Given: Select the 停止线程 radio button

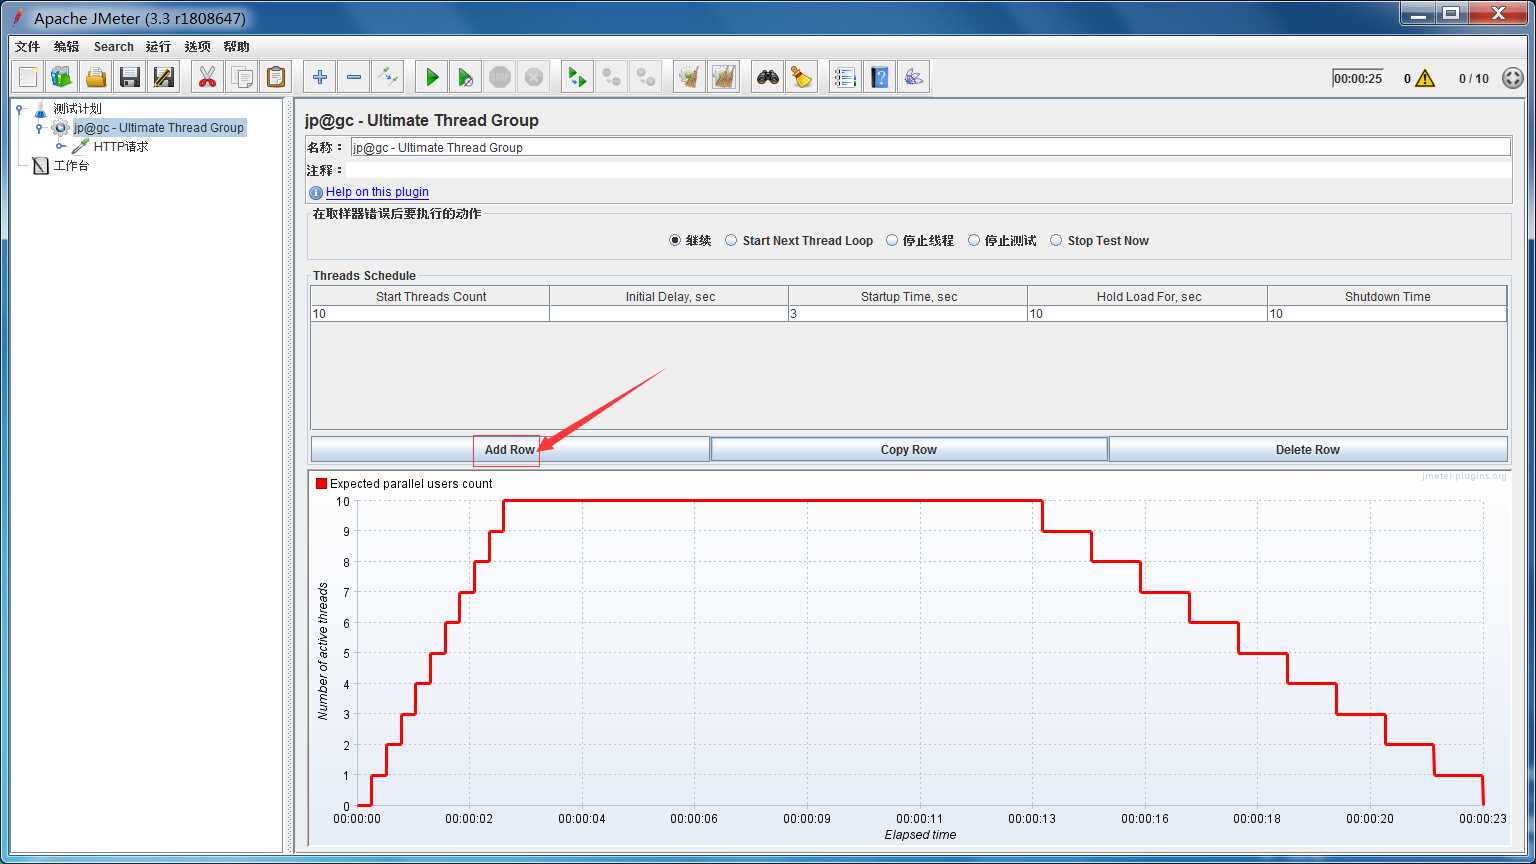Looking at the screenshot, I should click(x=892, y=240).
